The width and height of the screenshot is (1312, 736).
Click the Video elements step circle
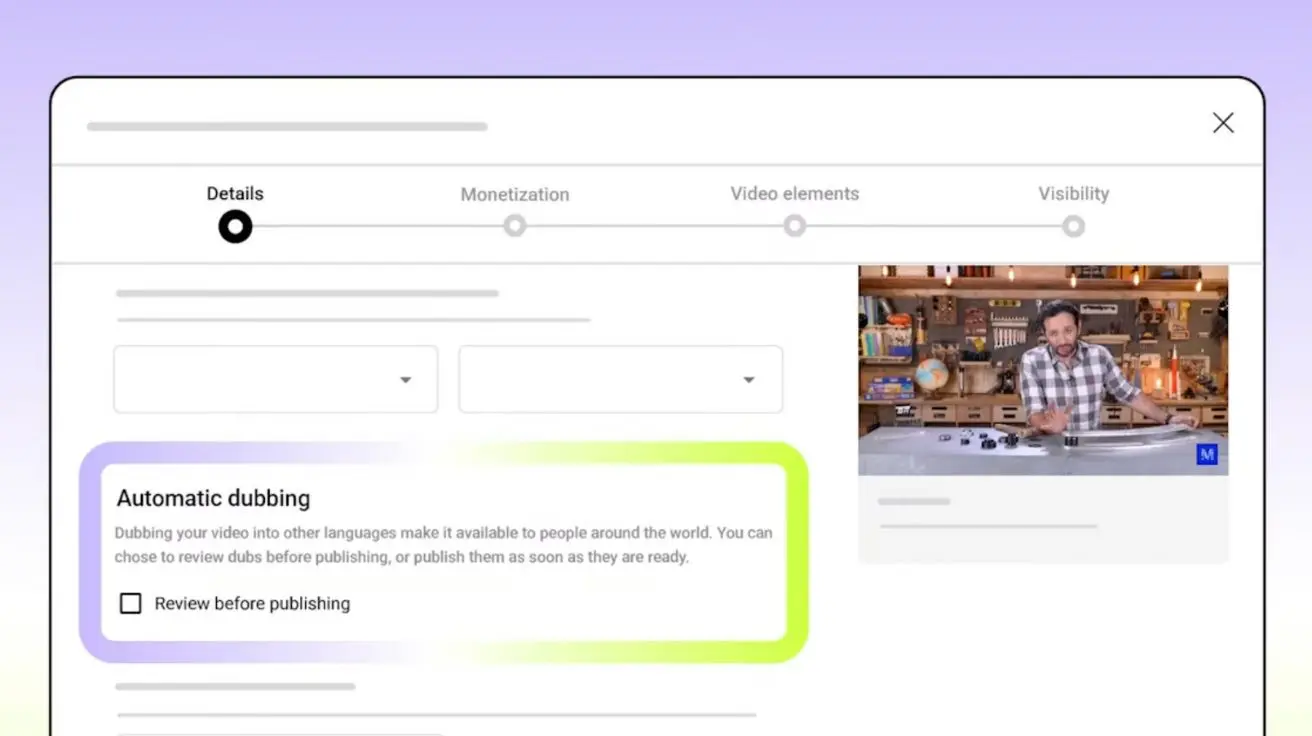pos(795,226)
